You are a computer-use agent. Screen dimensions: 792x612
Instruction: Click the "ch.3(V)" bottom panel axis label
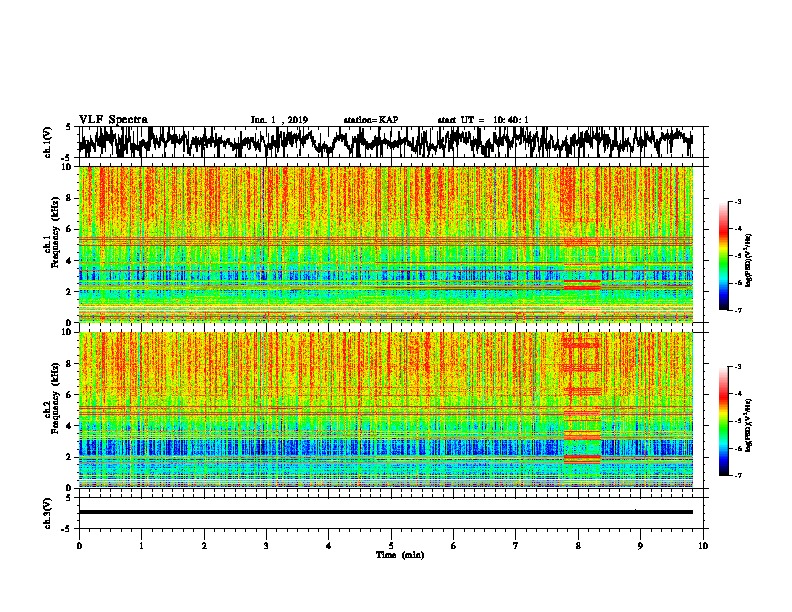coord(48,513)
